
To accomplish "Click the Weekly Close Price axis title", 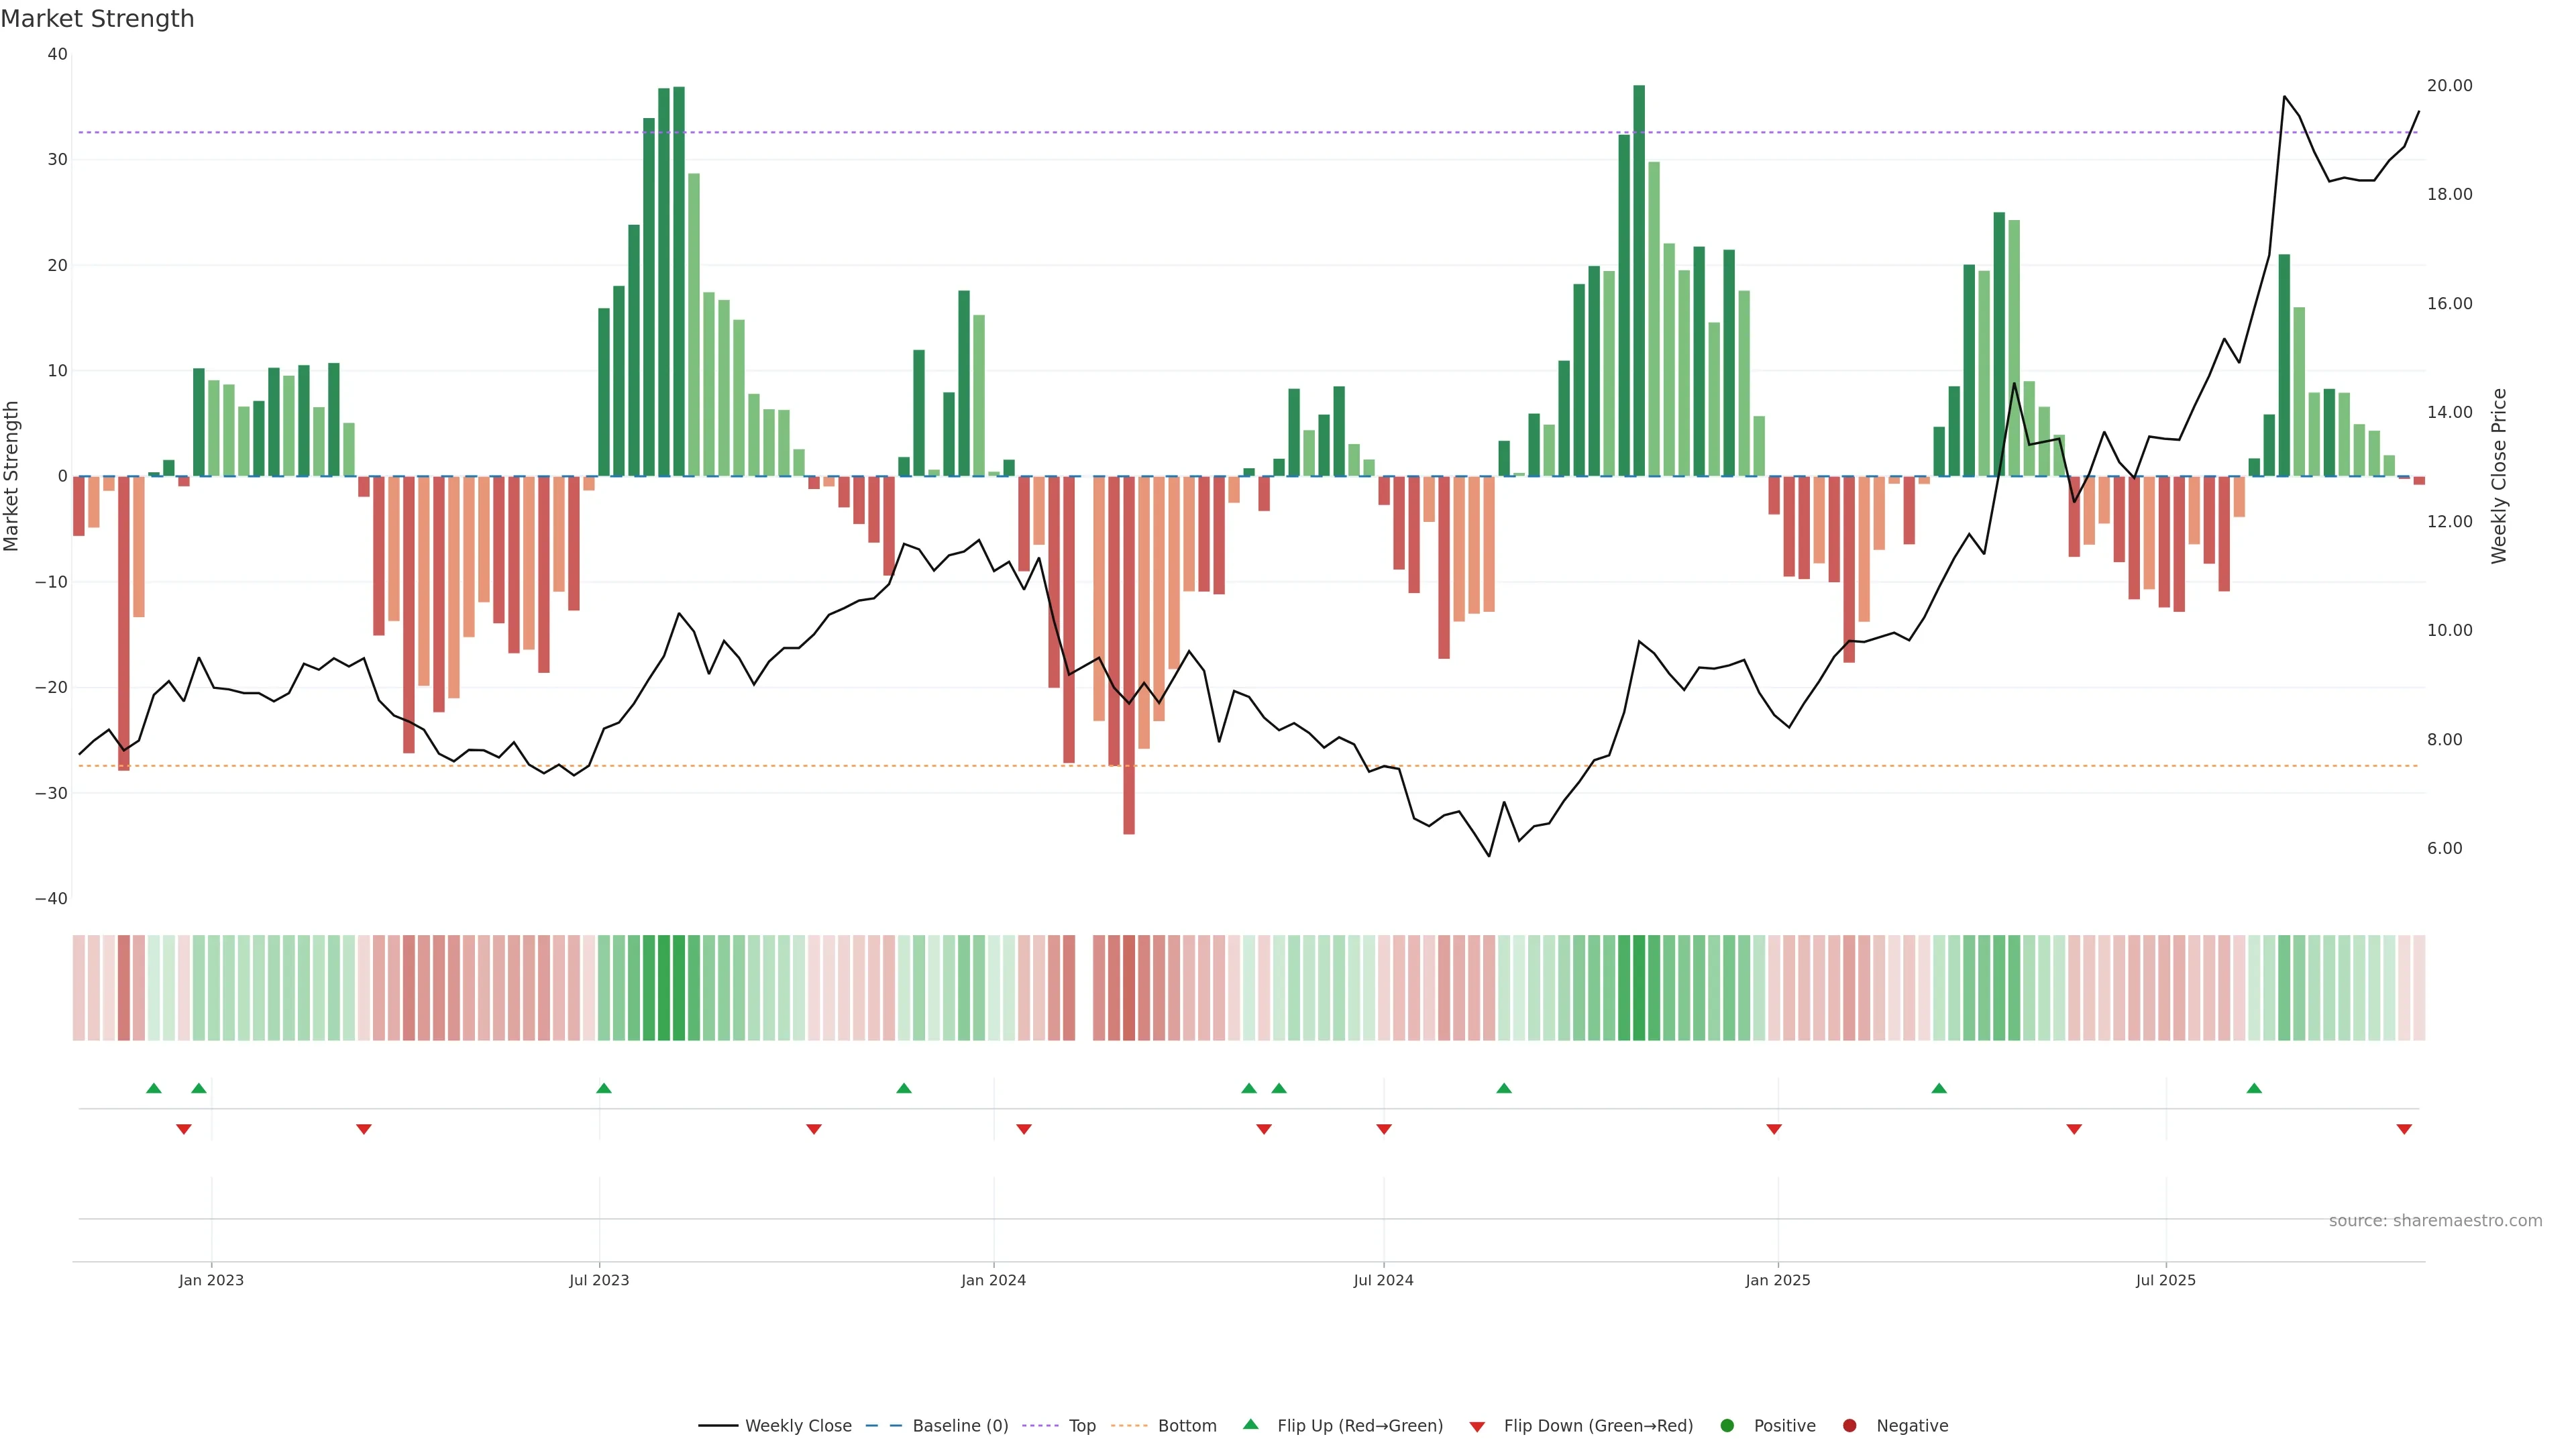I will coord(2499,476).
